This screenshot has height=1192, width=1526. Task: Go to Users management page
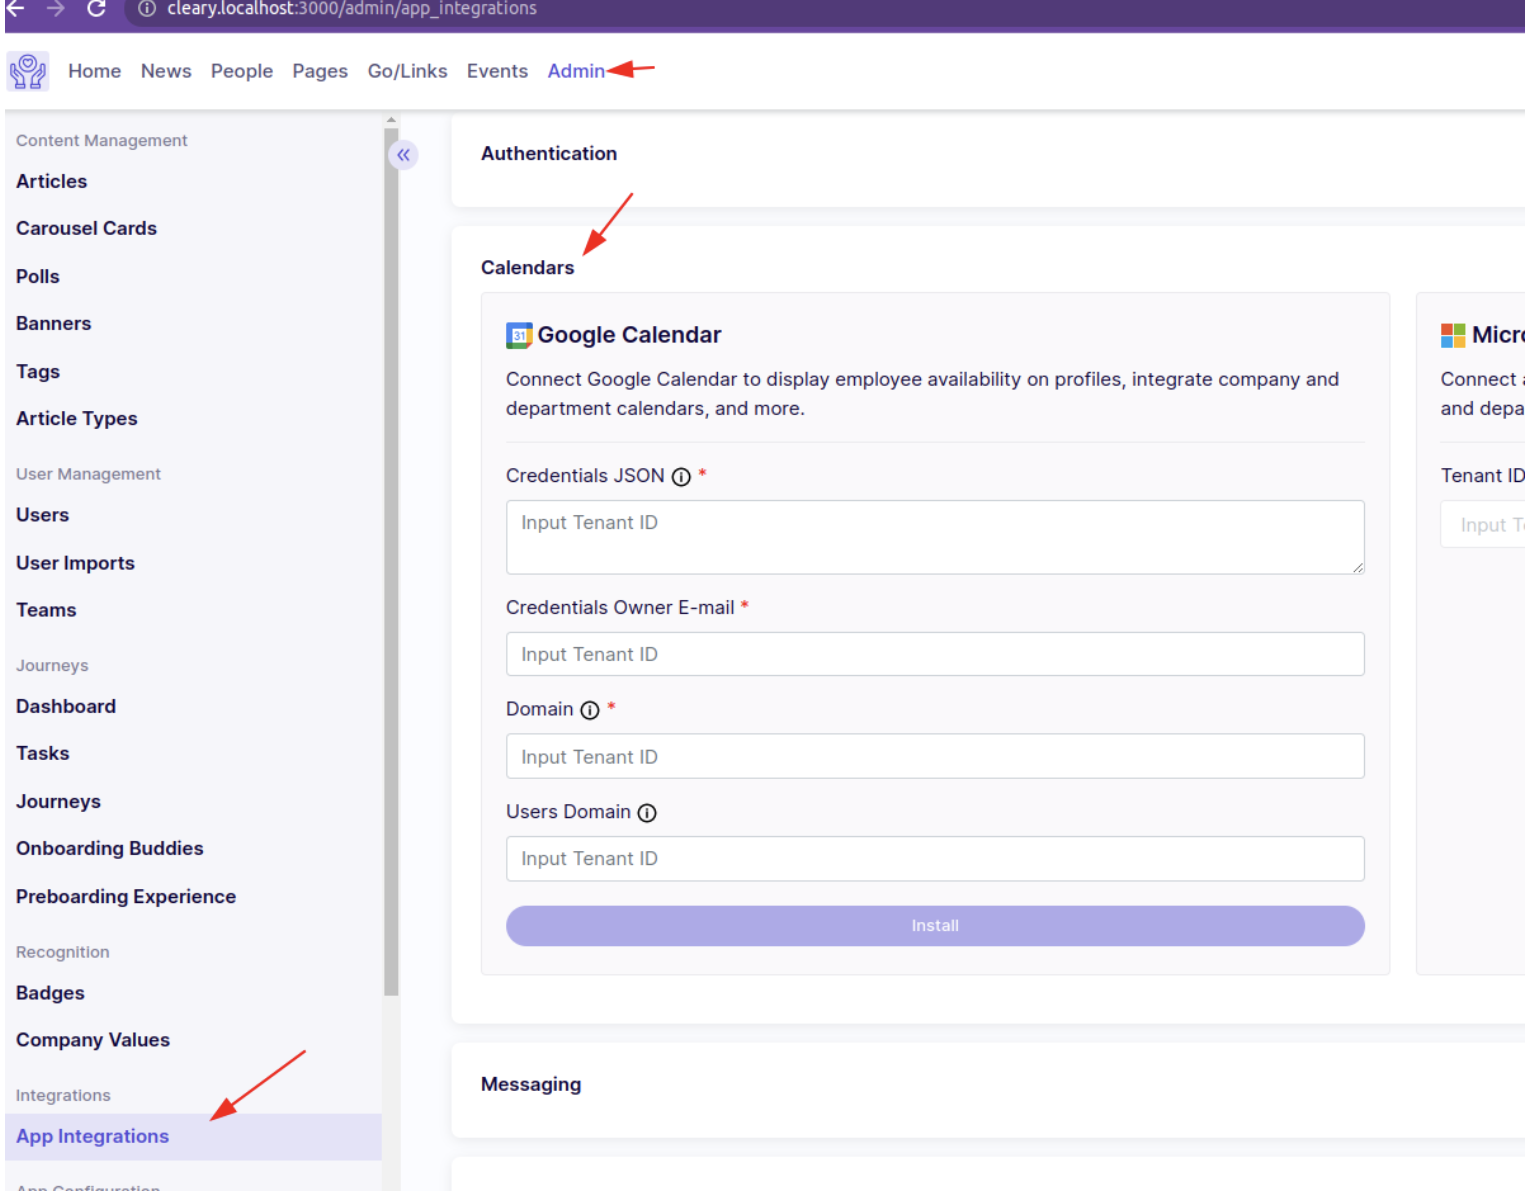point(42,515)
